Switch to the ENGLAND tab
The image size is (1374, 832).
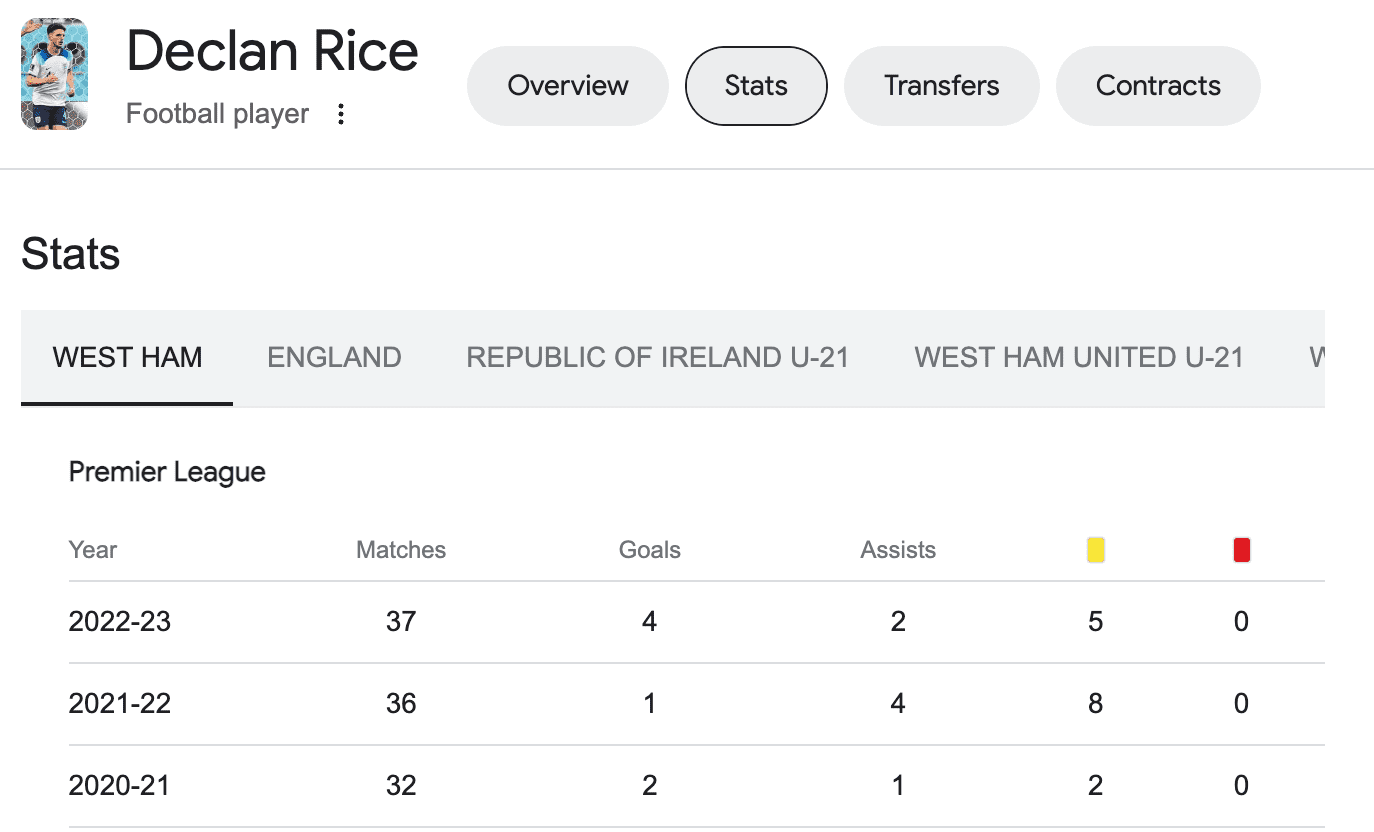pyautogui.click(x=334, y=358)
